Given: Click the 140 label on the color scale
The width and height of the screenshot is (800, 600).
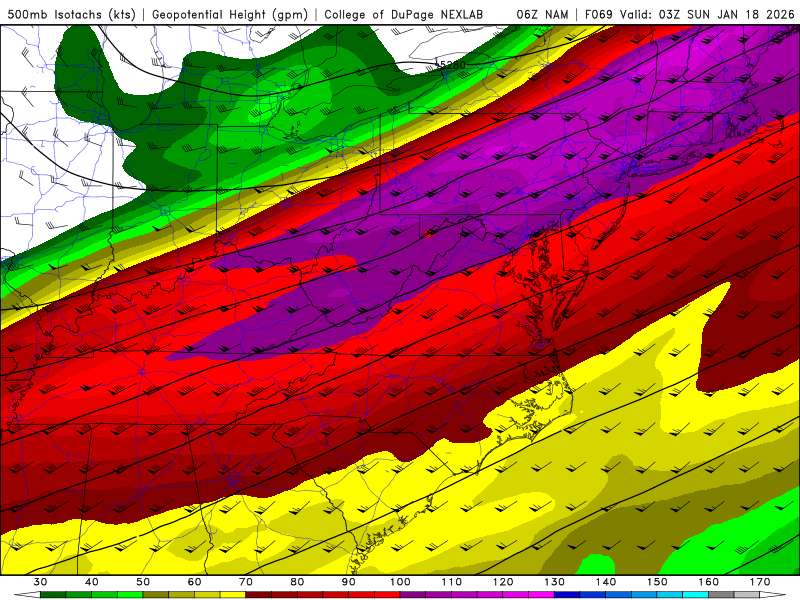Looking at the screenshot, I should (606, 582).
